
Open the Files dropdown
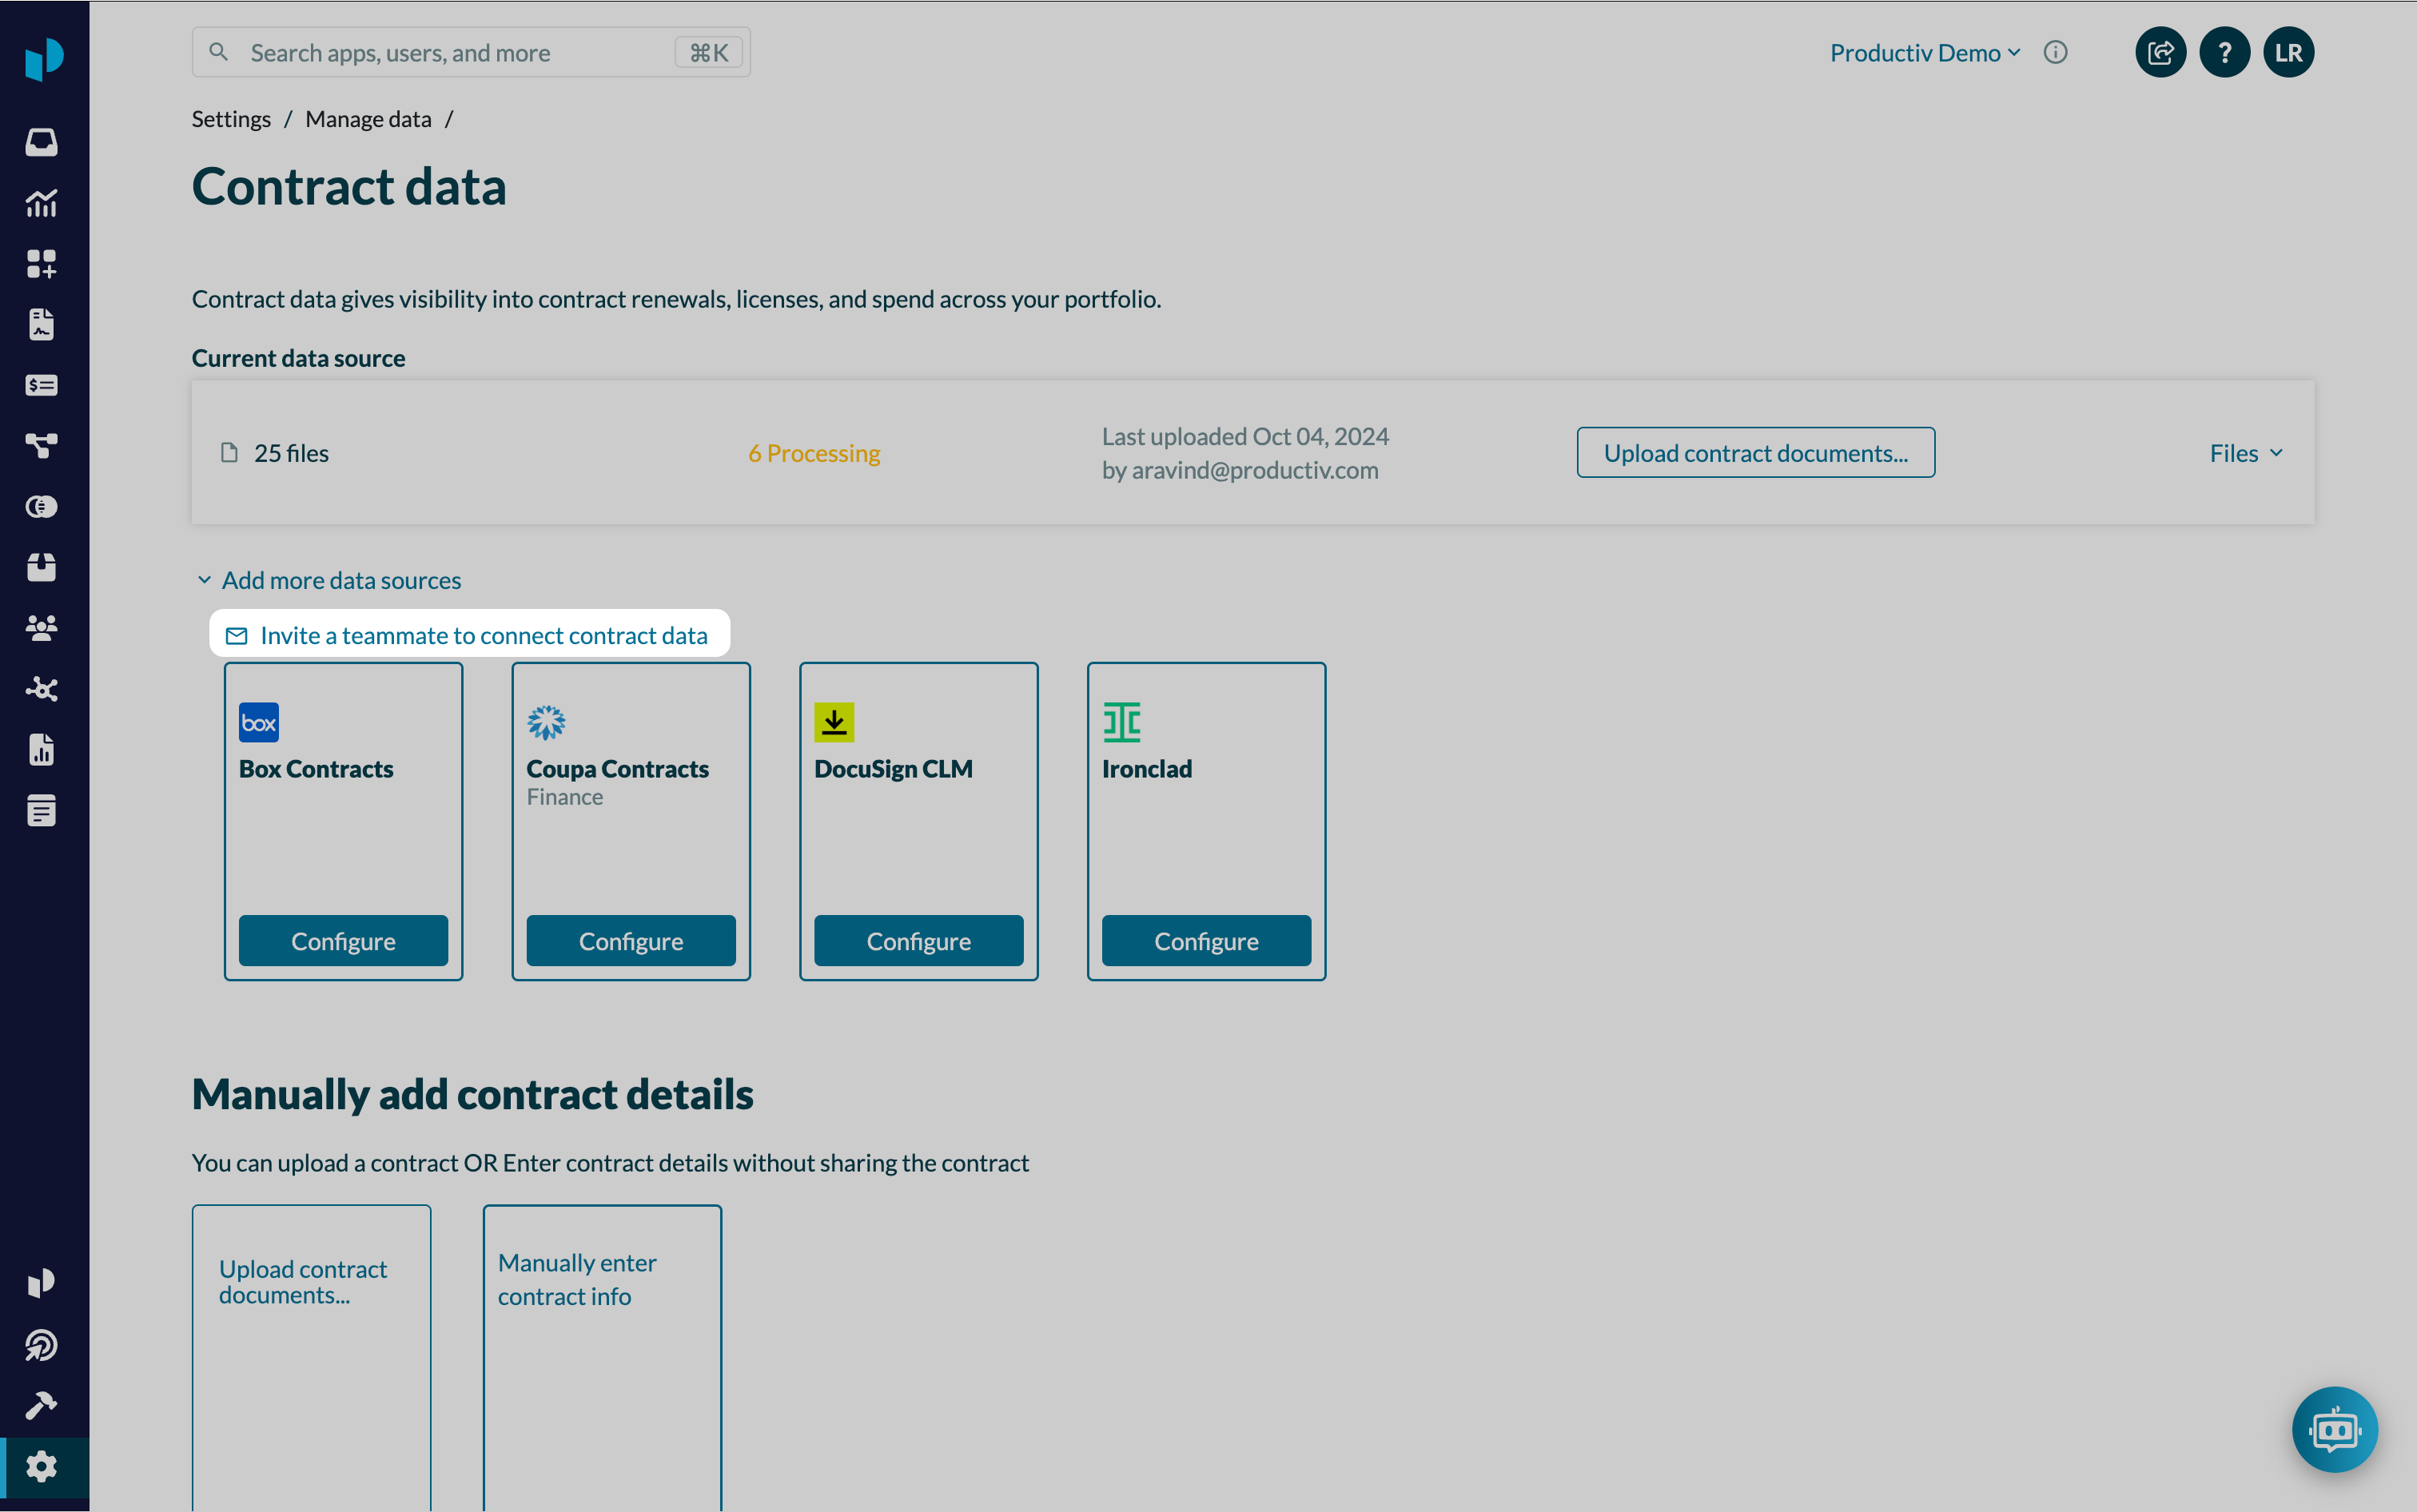[x=2245, y=453]
